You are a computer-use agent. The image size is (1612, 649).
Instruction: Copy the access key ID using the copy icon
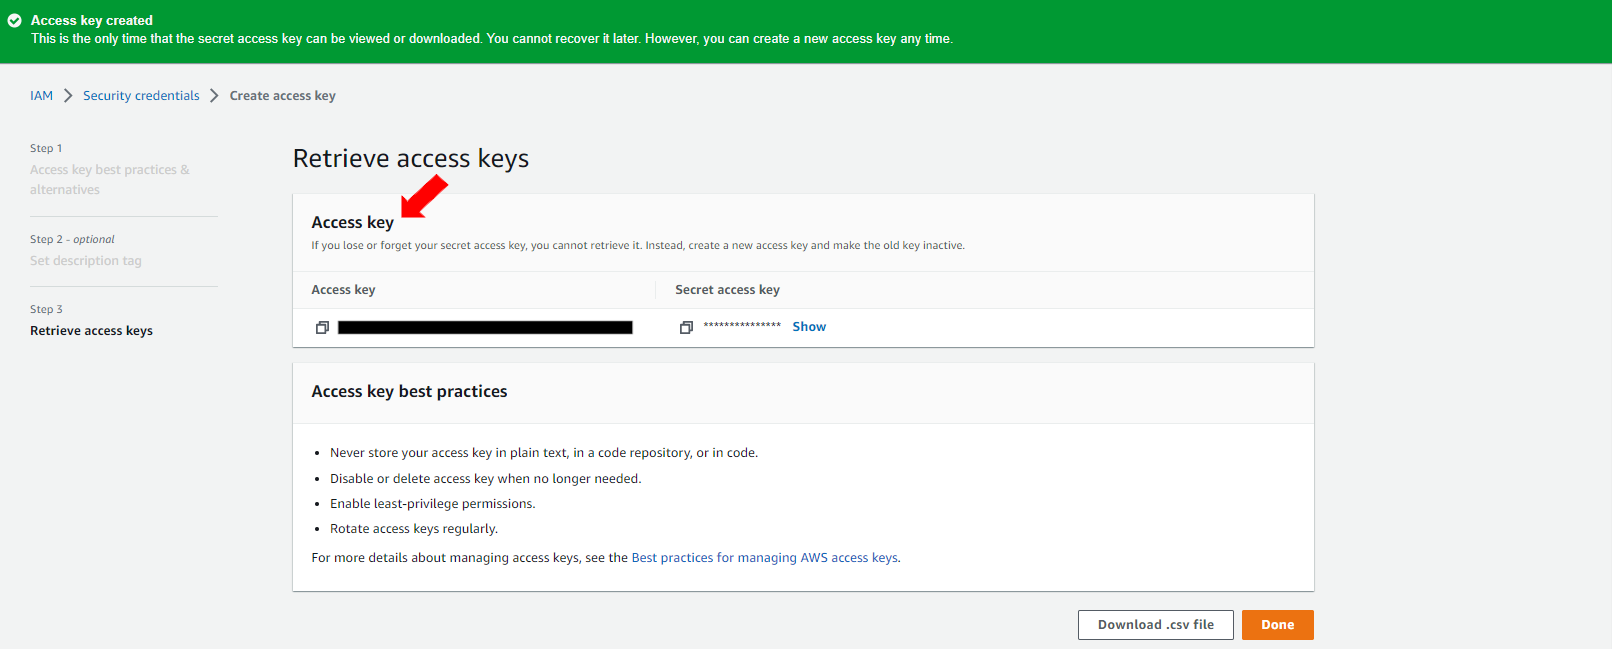click(322, 327)
